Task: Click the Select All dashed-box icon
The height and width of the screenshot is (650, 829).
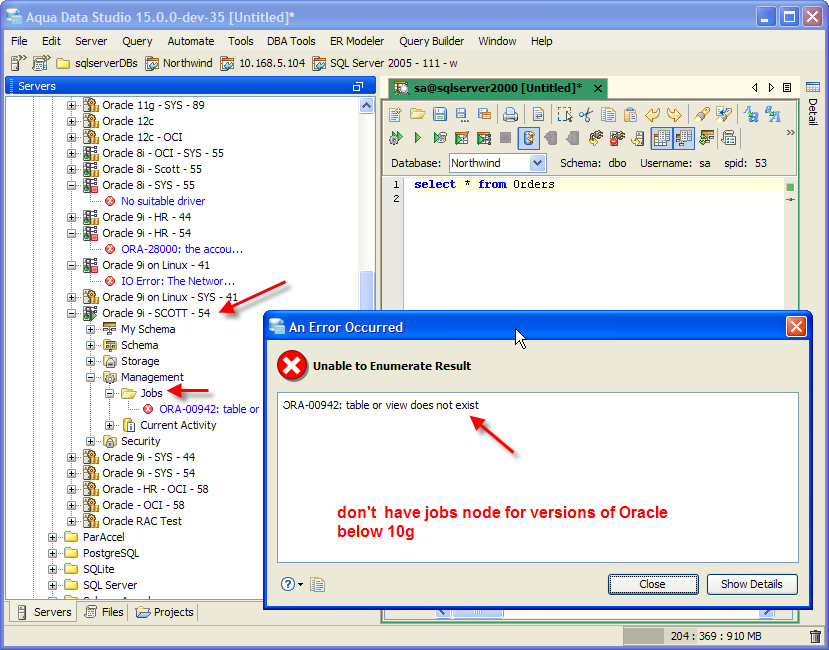Action: pyautogui.click(x=564, y=114)
